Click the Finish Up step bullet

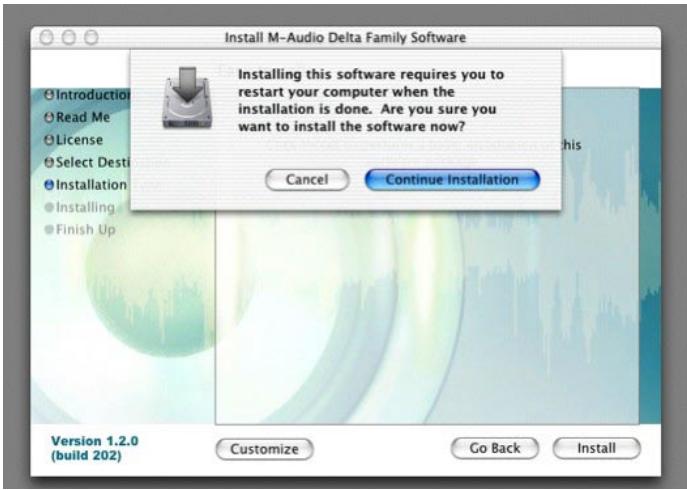tap(49, 229)
